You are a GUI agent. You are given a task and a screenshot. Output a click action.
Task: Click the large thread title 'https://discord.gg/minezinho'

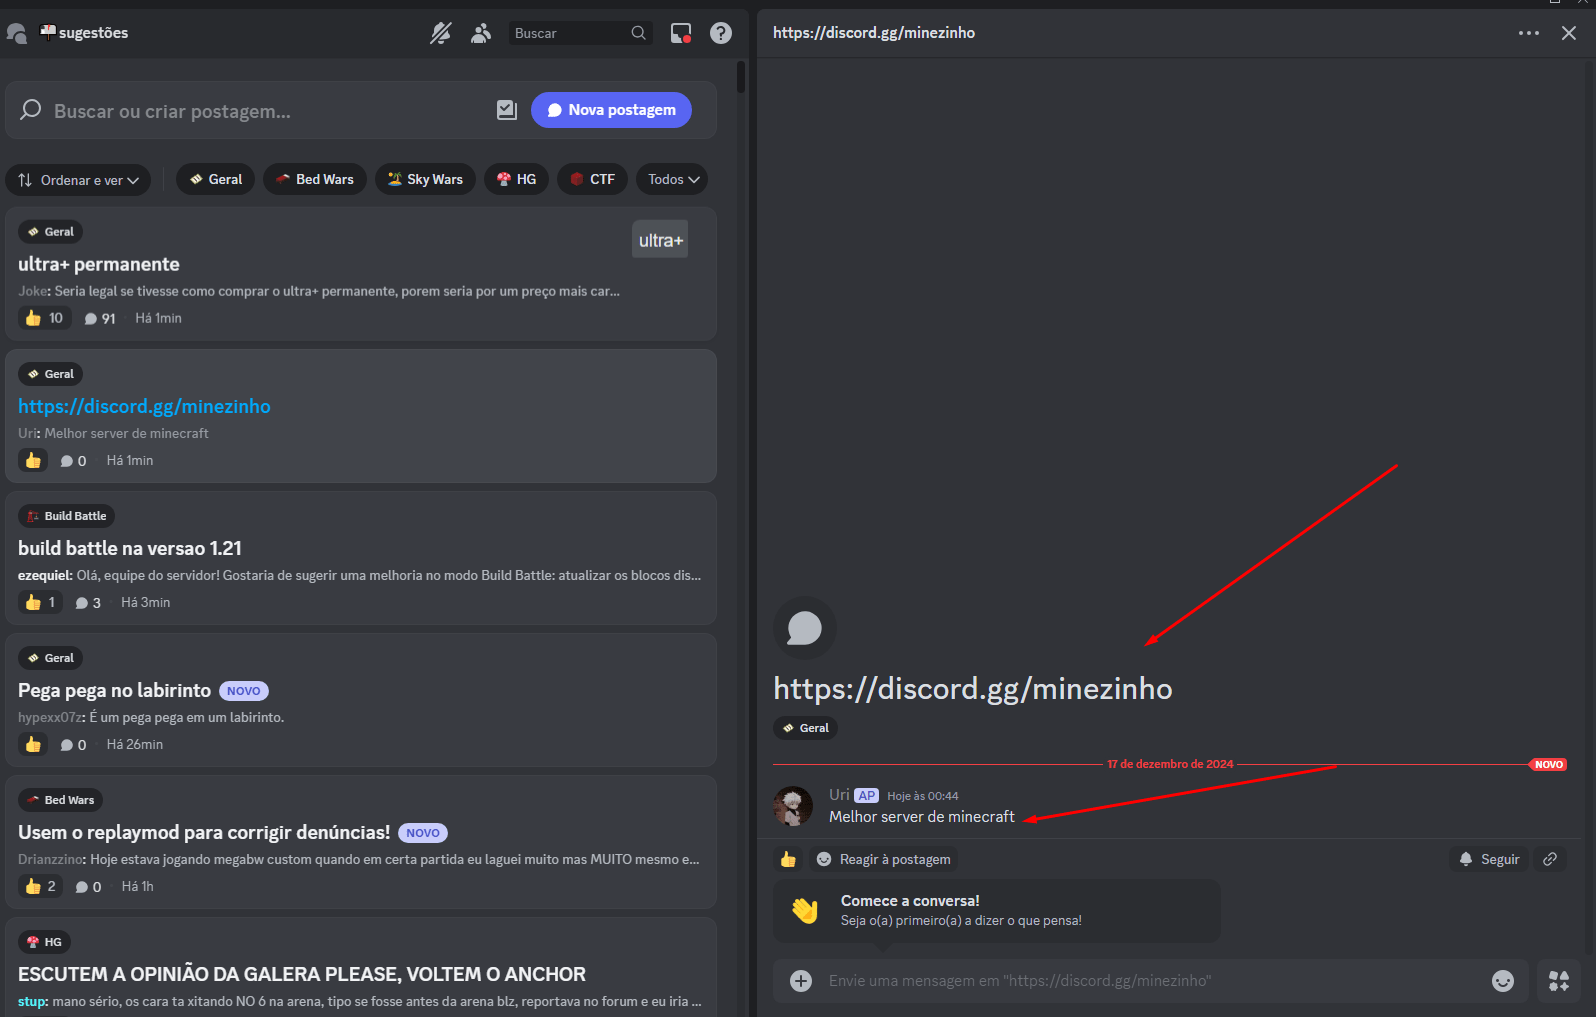pyautogui.click(x=973, y=689)
